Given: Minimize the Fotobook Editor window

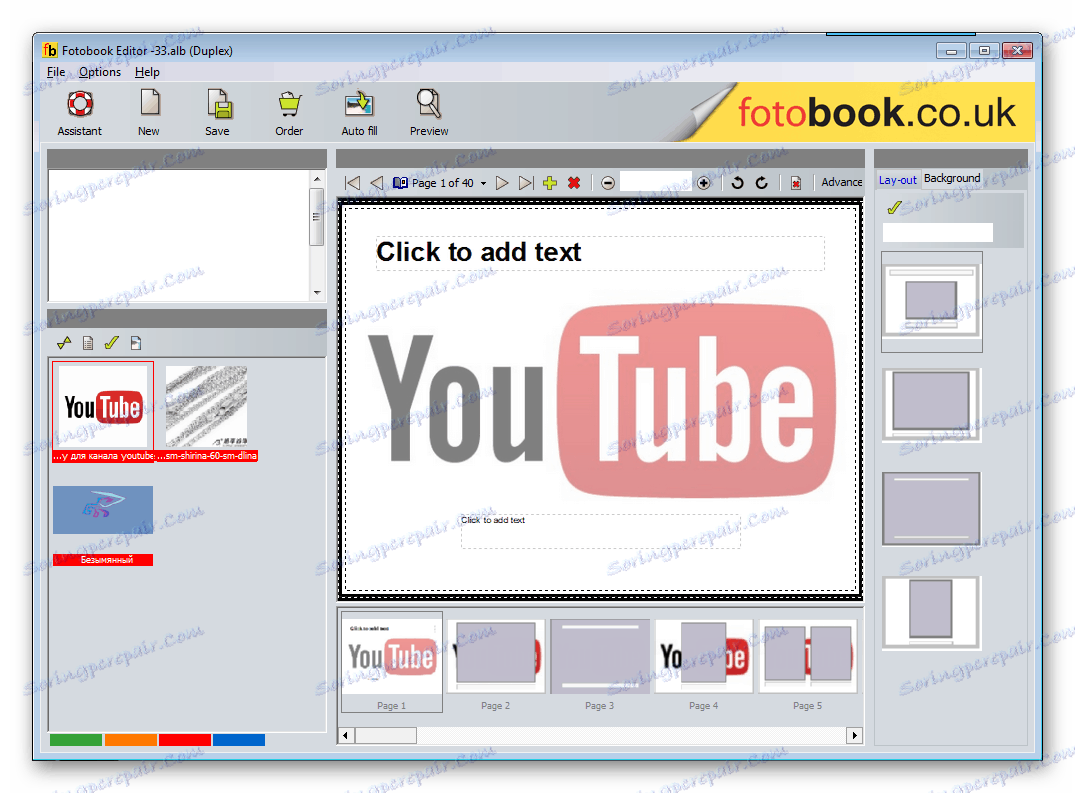Looking at the screenshot, I should 951,51.
